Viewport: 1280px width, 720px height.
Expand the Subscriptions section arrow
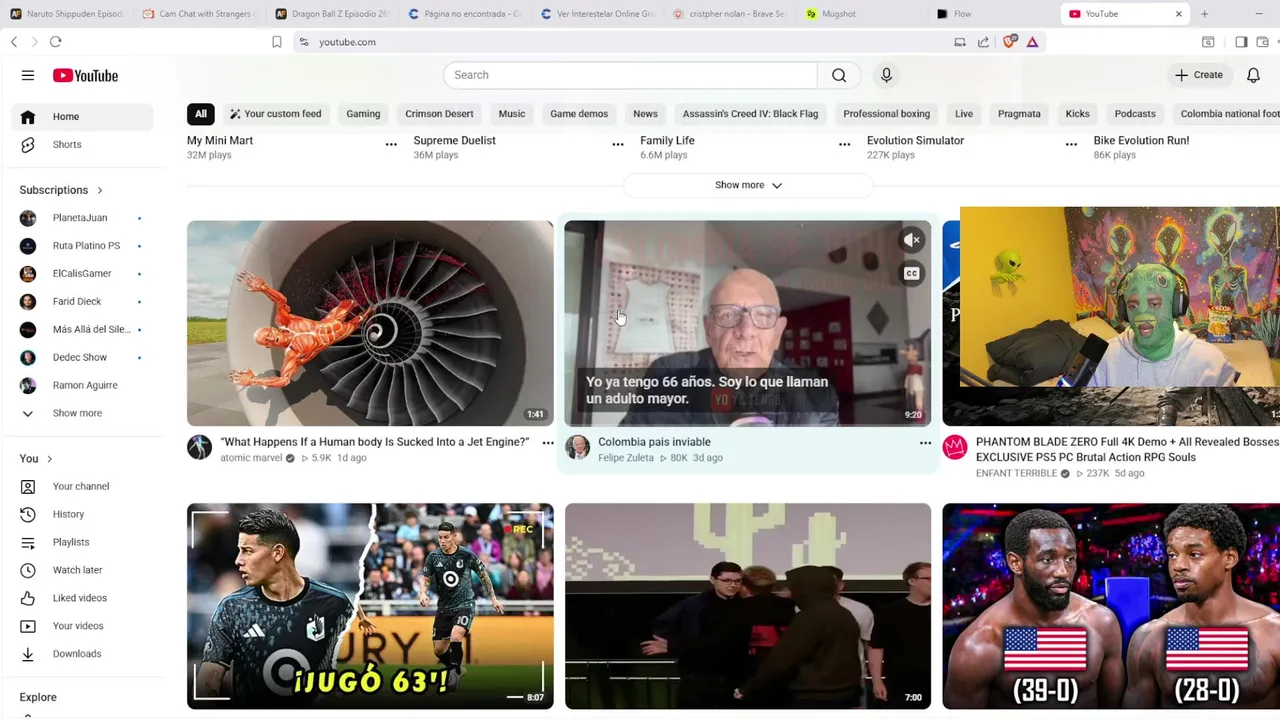pos(99,190)
